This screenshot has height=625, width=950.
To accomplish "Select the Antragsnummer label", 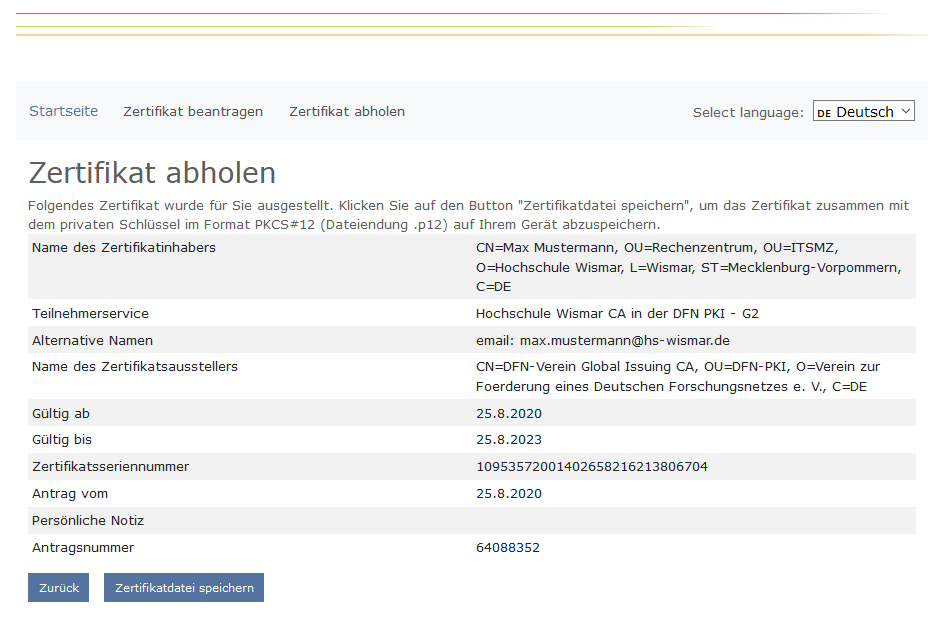I will pos(83,547).
